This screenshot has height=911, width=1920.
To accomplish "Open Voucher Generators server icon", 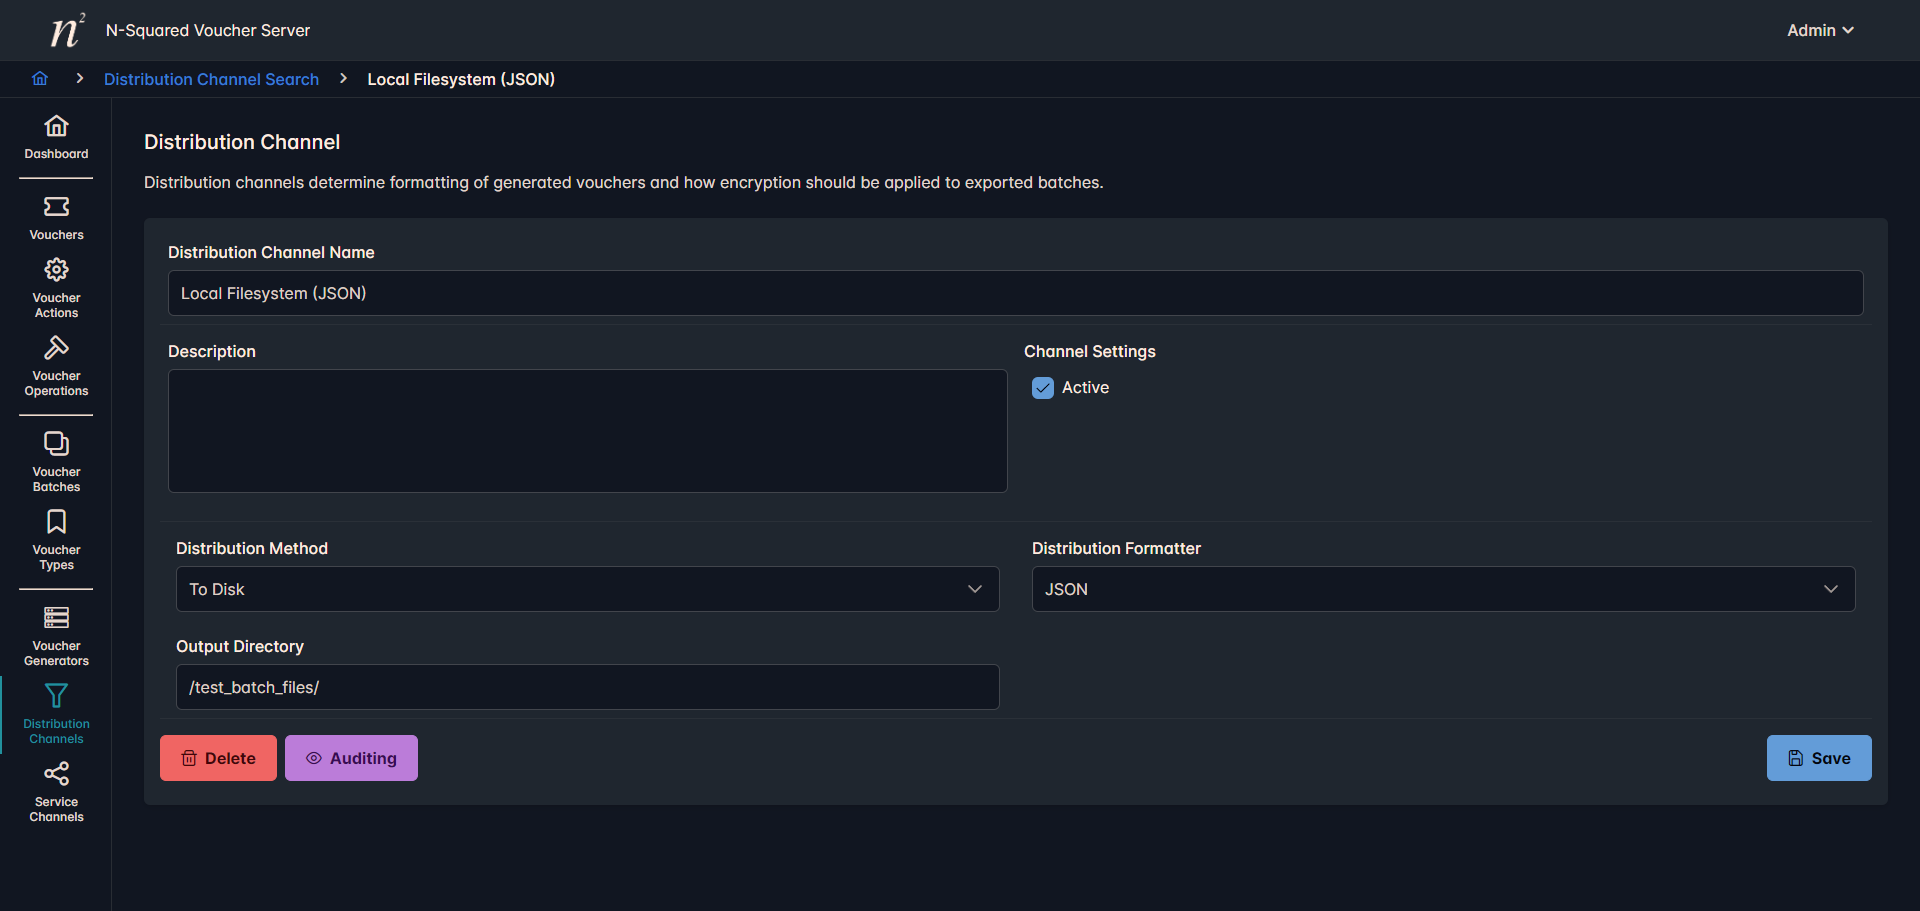I will [56, 618].
